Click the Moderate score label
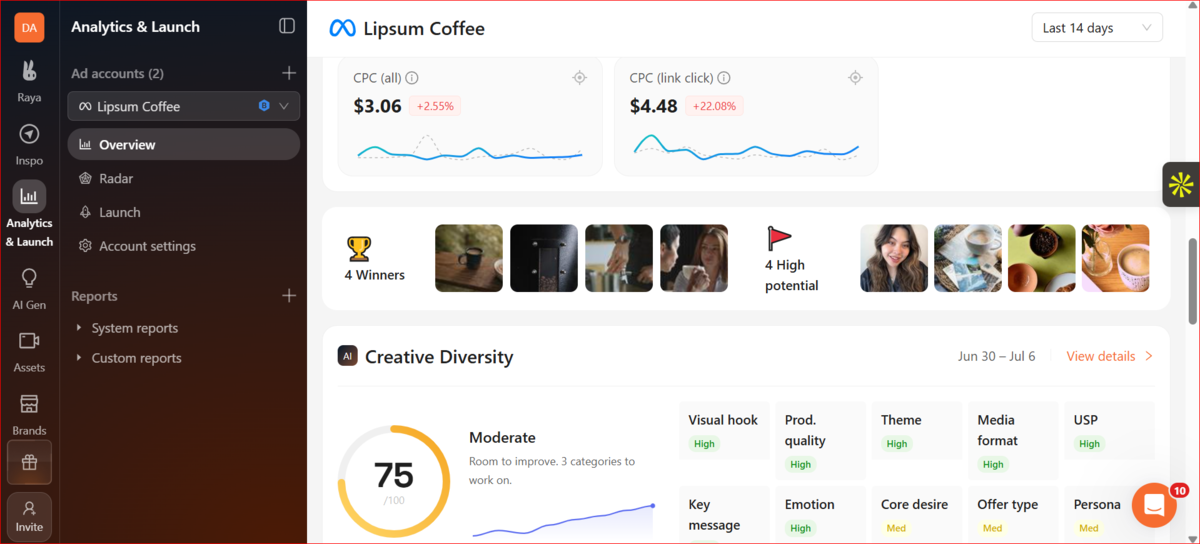The width and height of the screenshot is (1200, 544). tap(502, 438)
